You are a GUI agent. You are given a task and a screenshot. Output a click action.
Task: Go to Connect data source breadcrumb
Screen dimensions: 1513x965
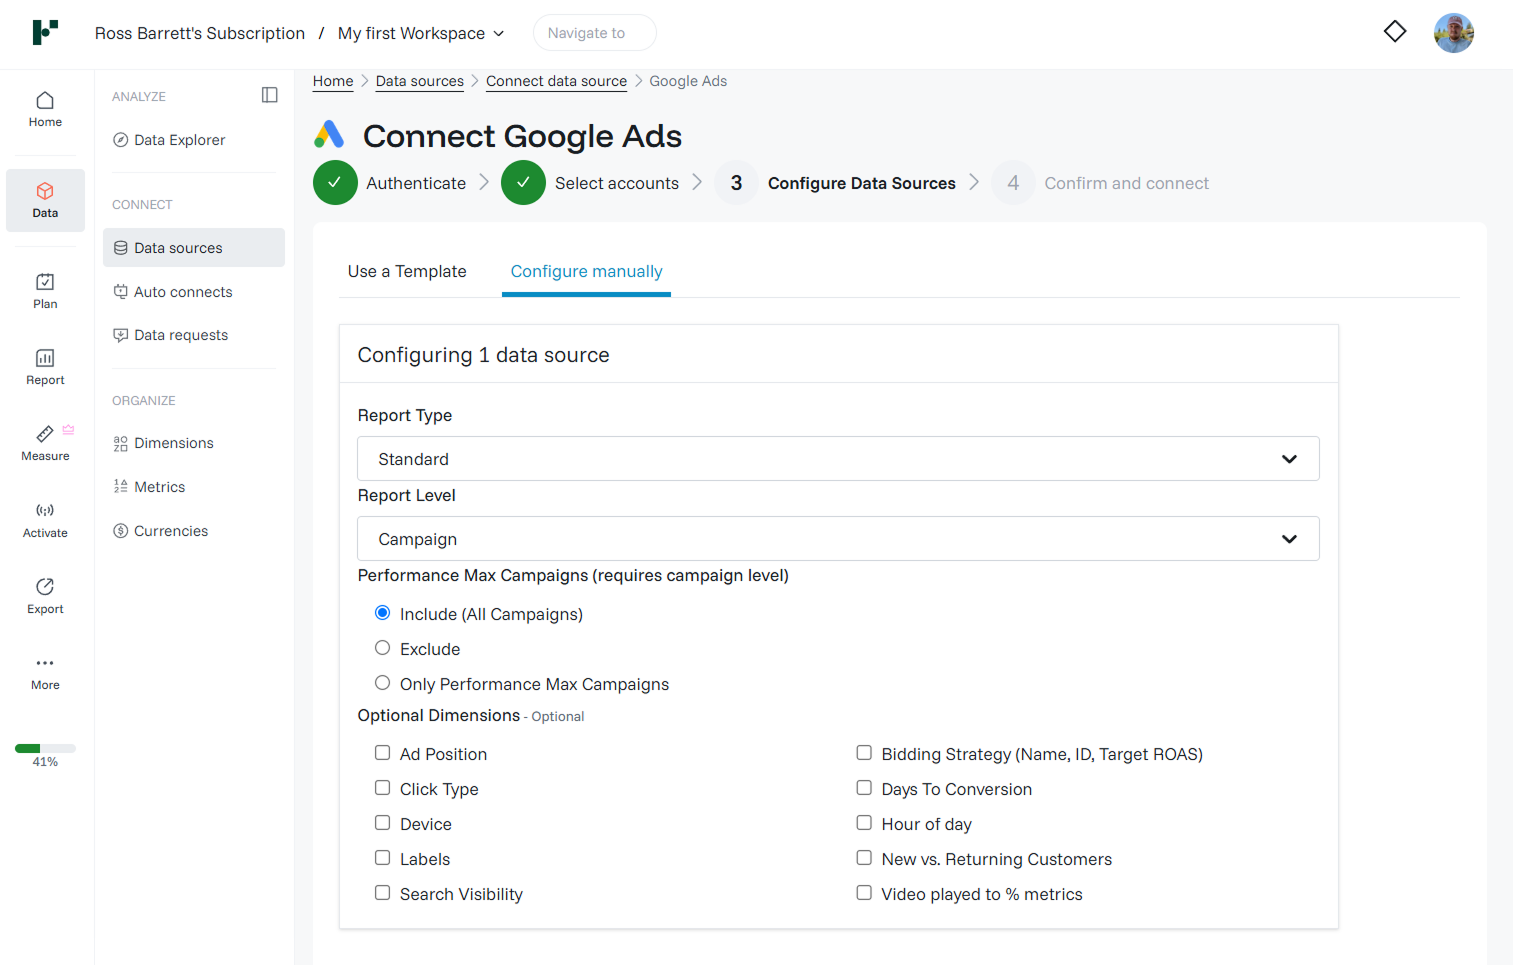click(556, 81)
